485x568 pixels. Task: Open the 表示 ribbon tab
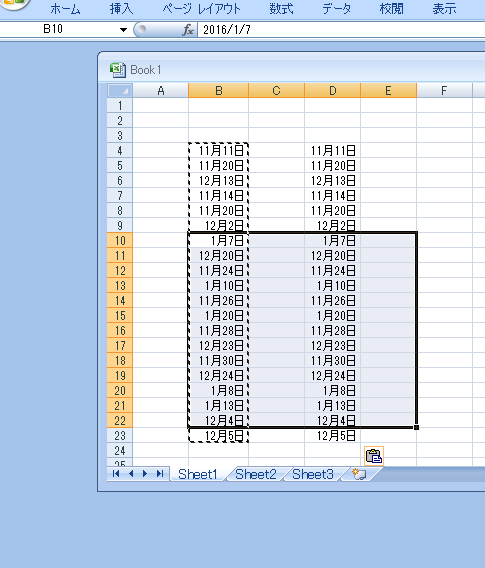tap(444, 9)
